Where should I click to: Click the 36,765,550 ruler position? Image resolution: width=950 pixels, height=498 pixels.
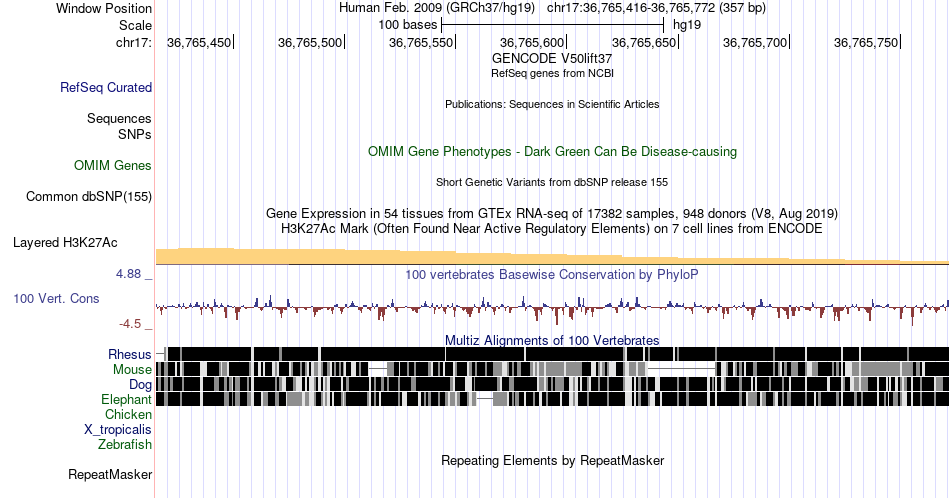coord(421,42)
